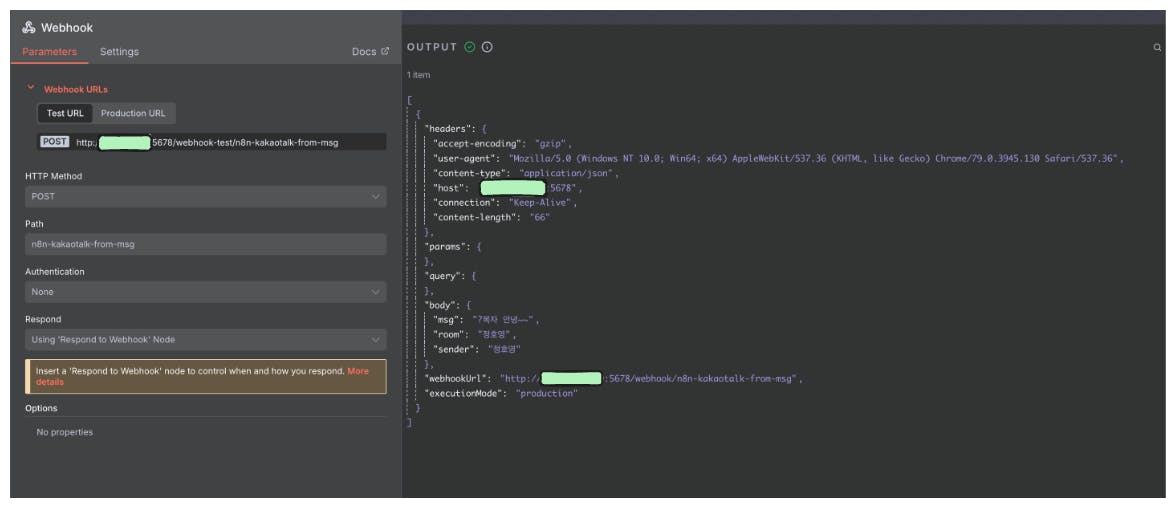Image resolution: width=1175 pixels, height=508 pixels.
Task: Click the "sender" key in body
Action: click(x=456, y=349)
